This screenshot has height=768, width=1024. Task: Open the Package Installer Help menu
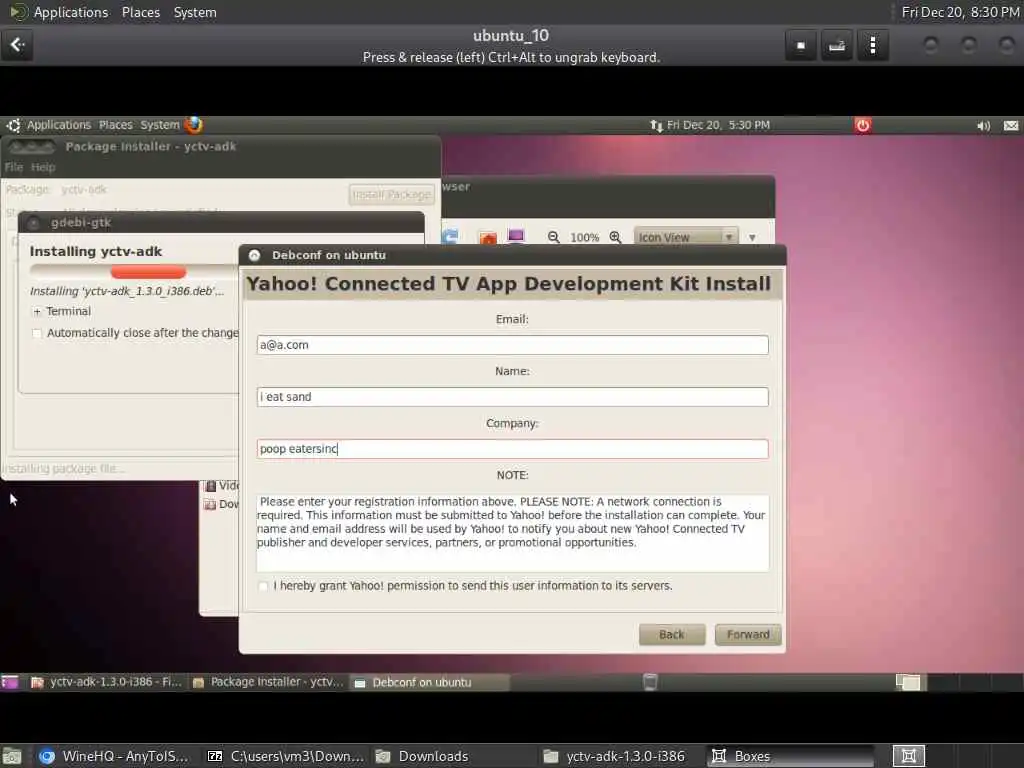(43, 167)
